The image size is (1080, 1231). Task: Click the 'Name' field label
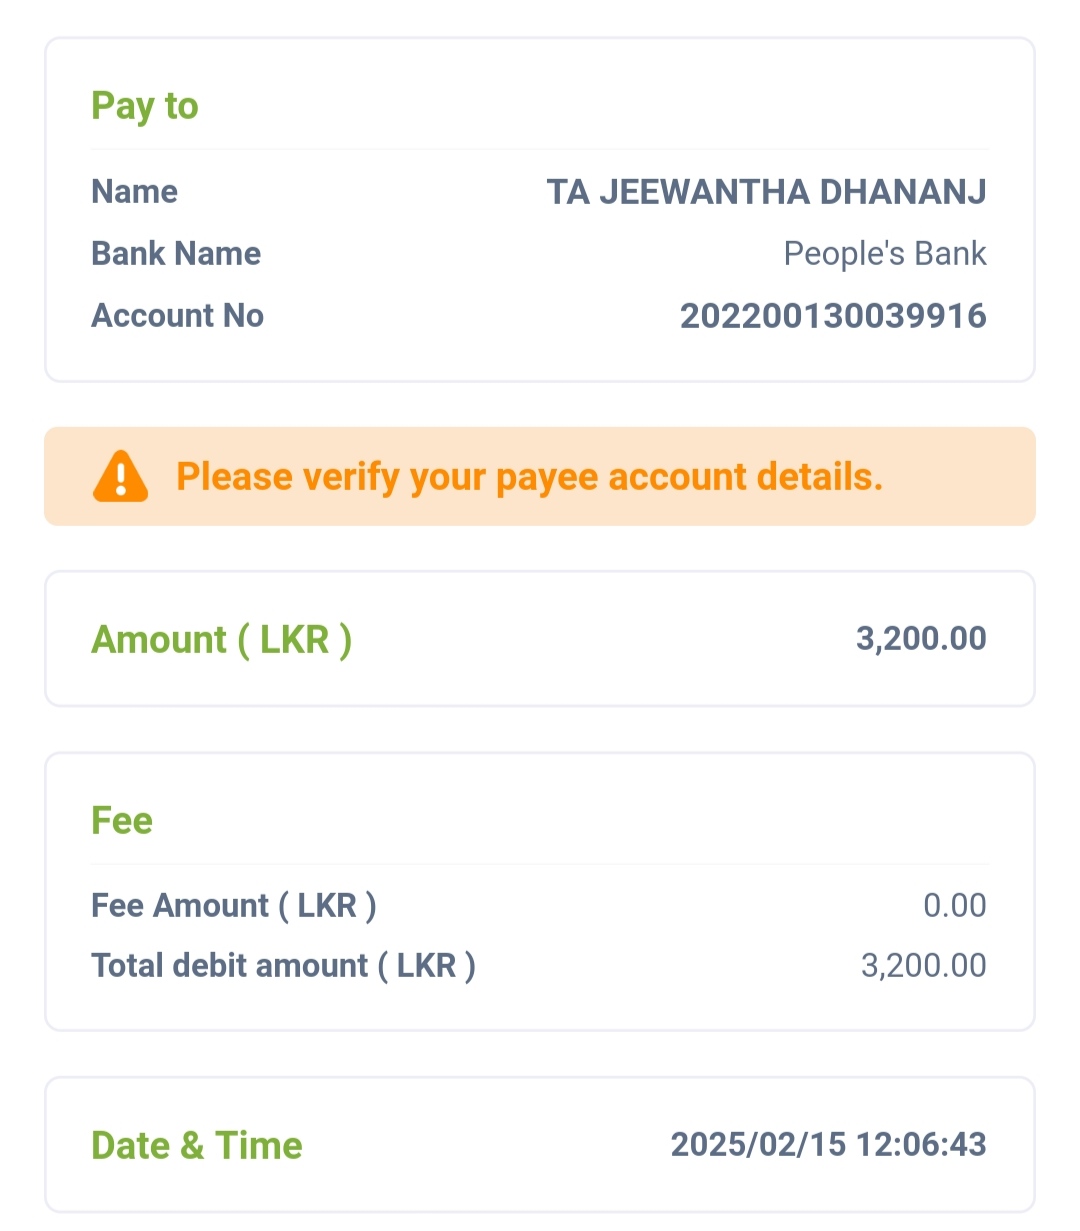(x=134, y=191)
